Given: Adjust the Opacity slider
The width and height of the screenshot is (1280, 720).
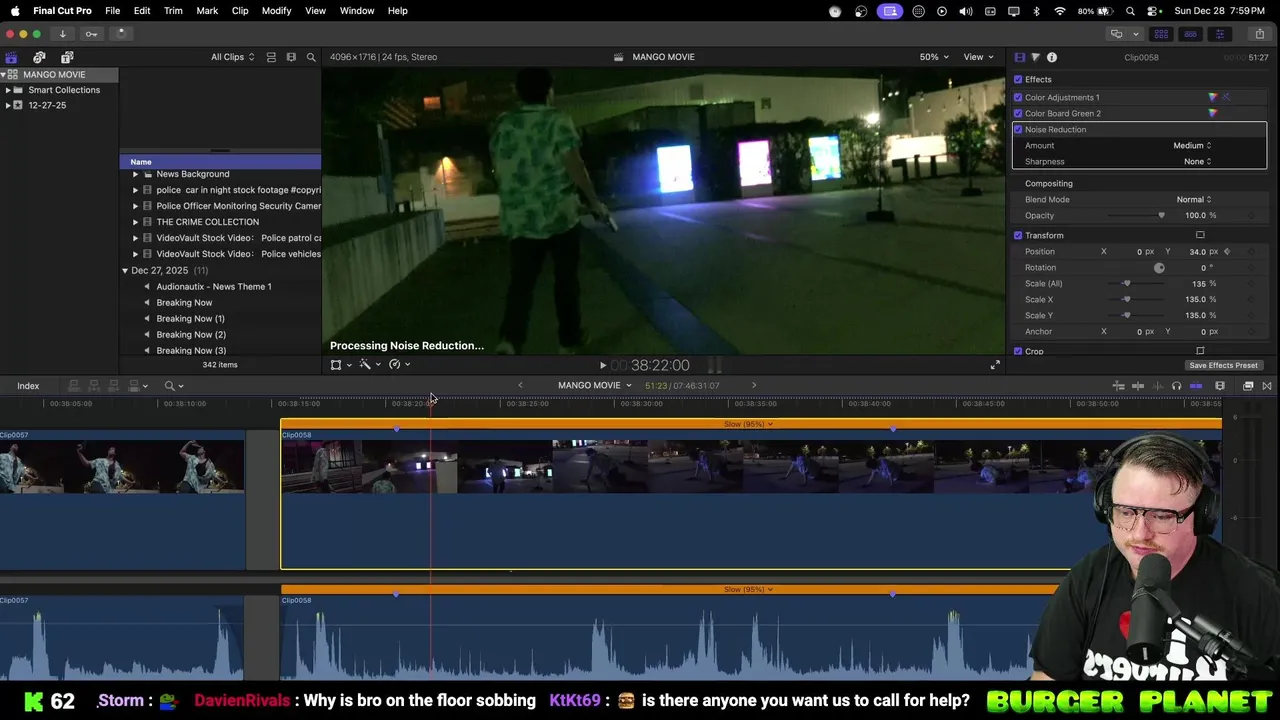Looking at the screenshot, I should (1160, 215).
